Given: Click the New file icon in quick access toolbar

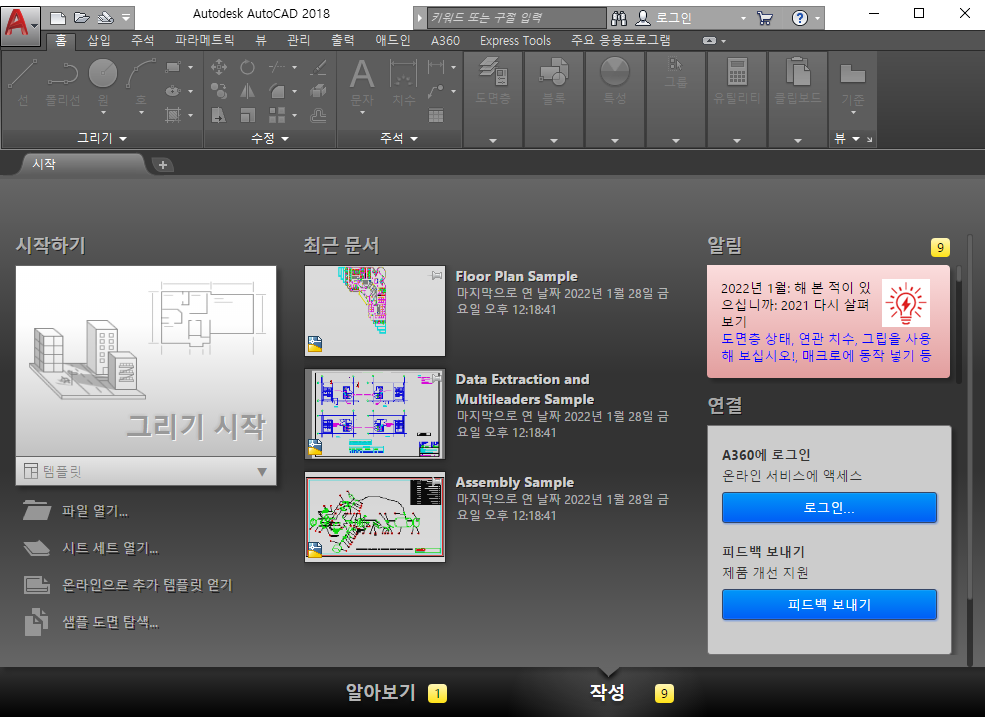Looking at the screenshot, I should point(58,17).
